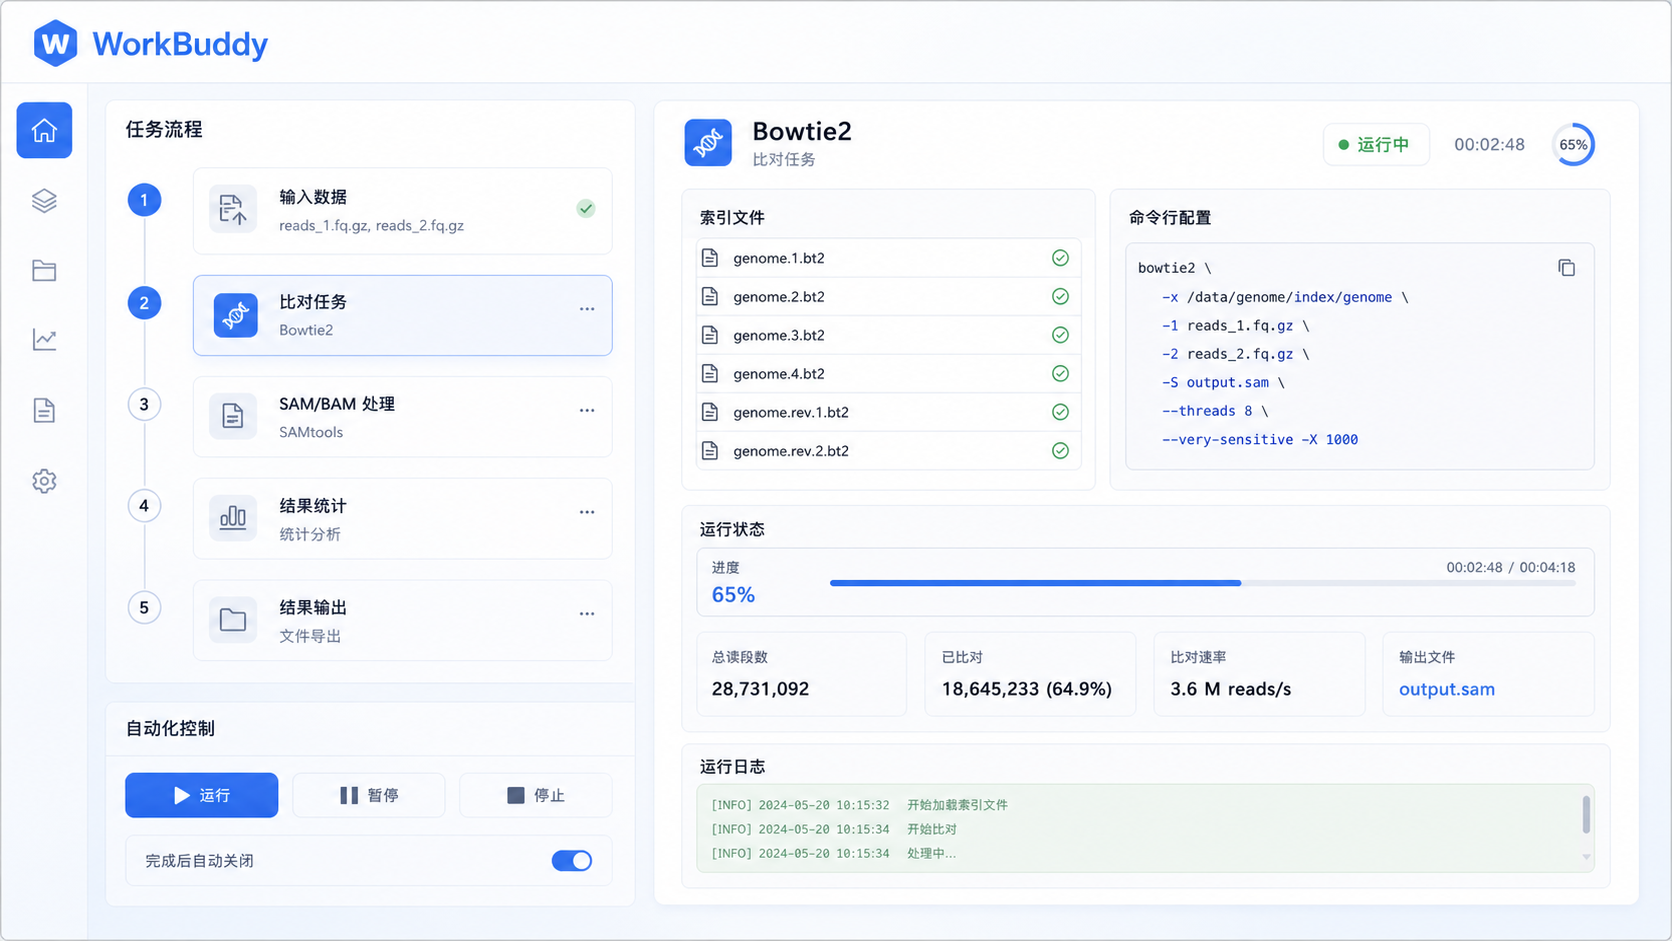Open the output.sam link

click(x=1446, y=689)
